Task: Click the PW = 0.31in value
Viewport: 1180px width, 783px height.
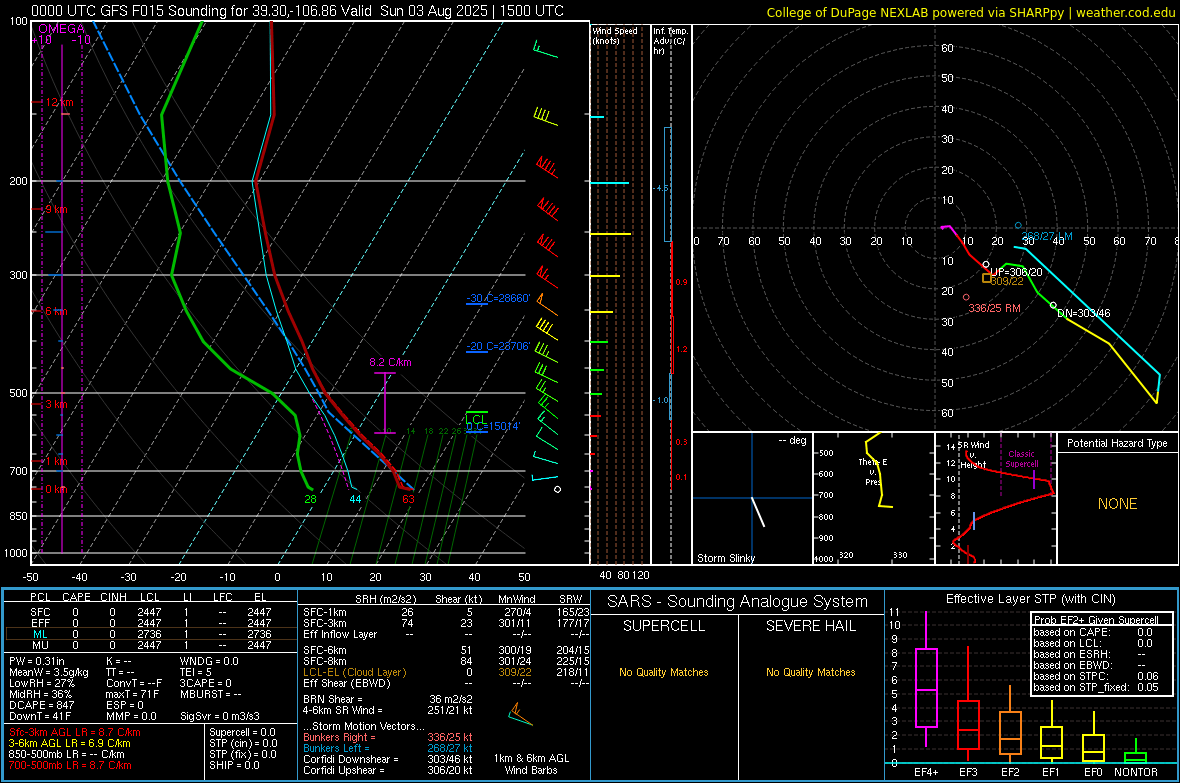Action: coord(36,661)
